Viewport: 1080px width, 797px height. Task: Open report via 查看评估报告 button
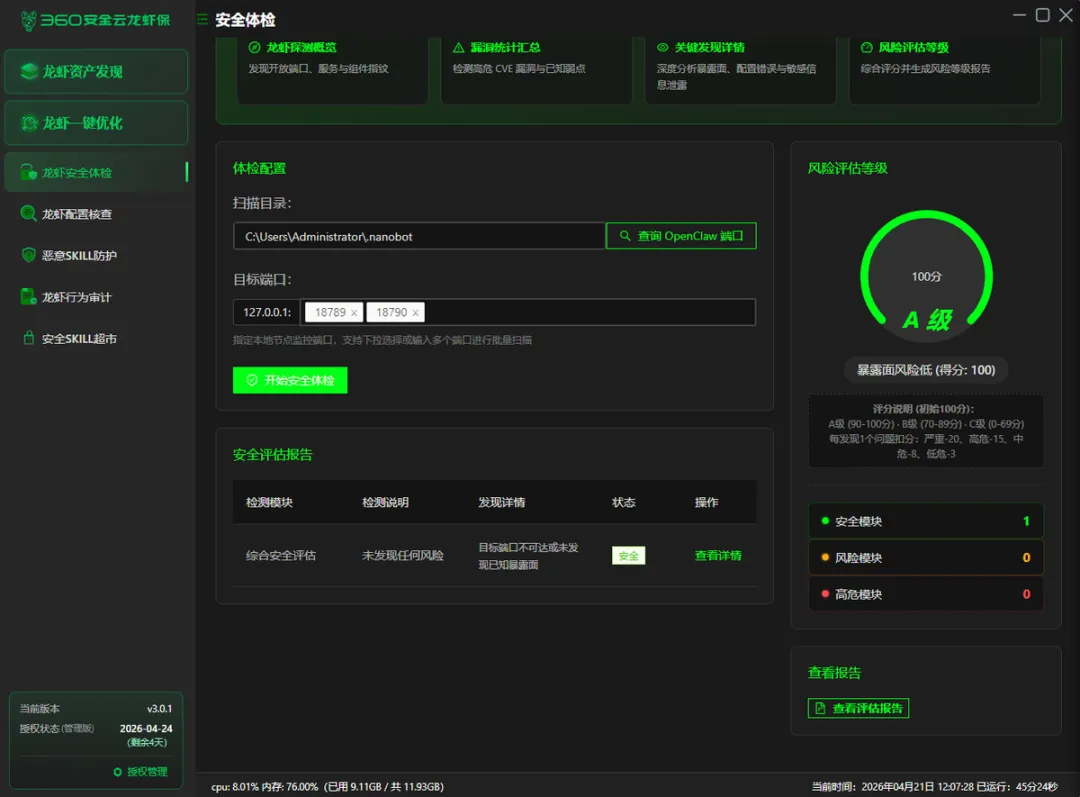pos(858,708)
